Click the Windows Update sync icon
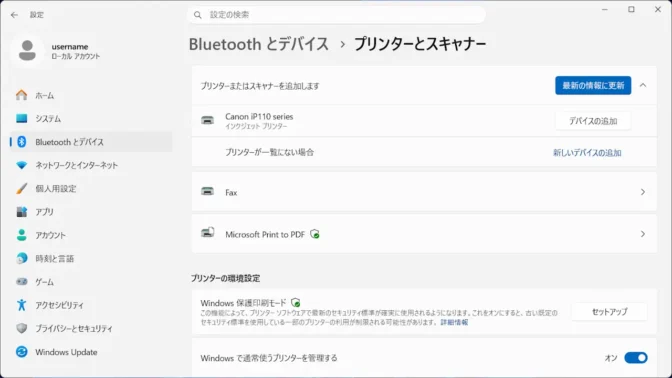 click(x=21, y=352)
